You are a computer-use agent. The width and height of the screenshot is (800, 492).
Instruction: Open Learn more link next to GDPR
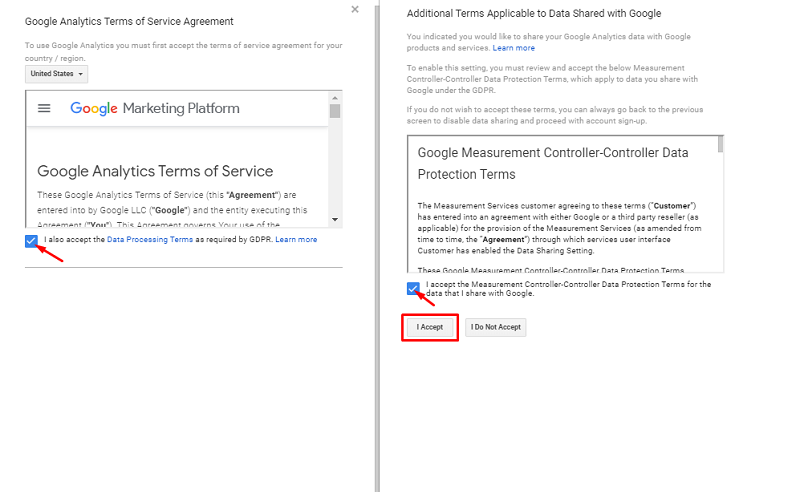pyautogui.click(x=296, y=239)
